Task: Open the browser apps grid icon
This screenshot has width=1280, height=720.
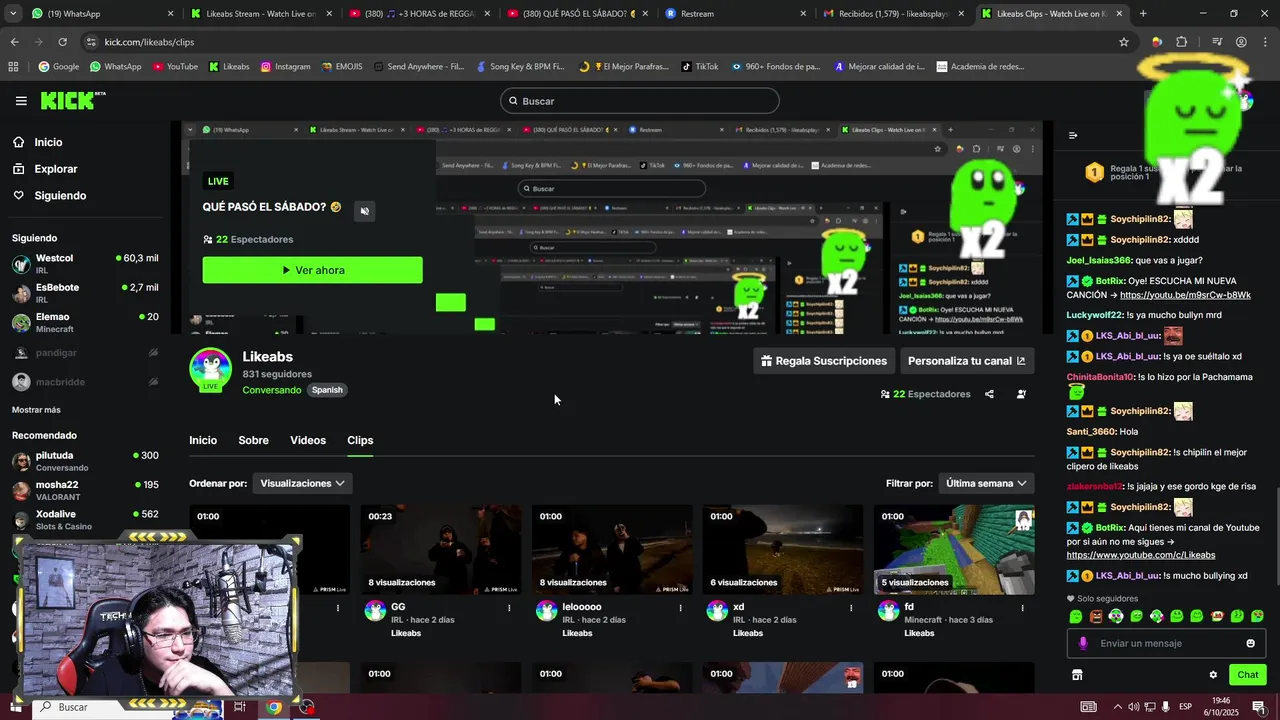Action: tap(13, 67)
